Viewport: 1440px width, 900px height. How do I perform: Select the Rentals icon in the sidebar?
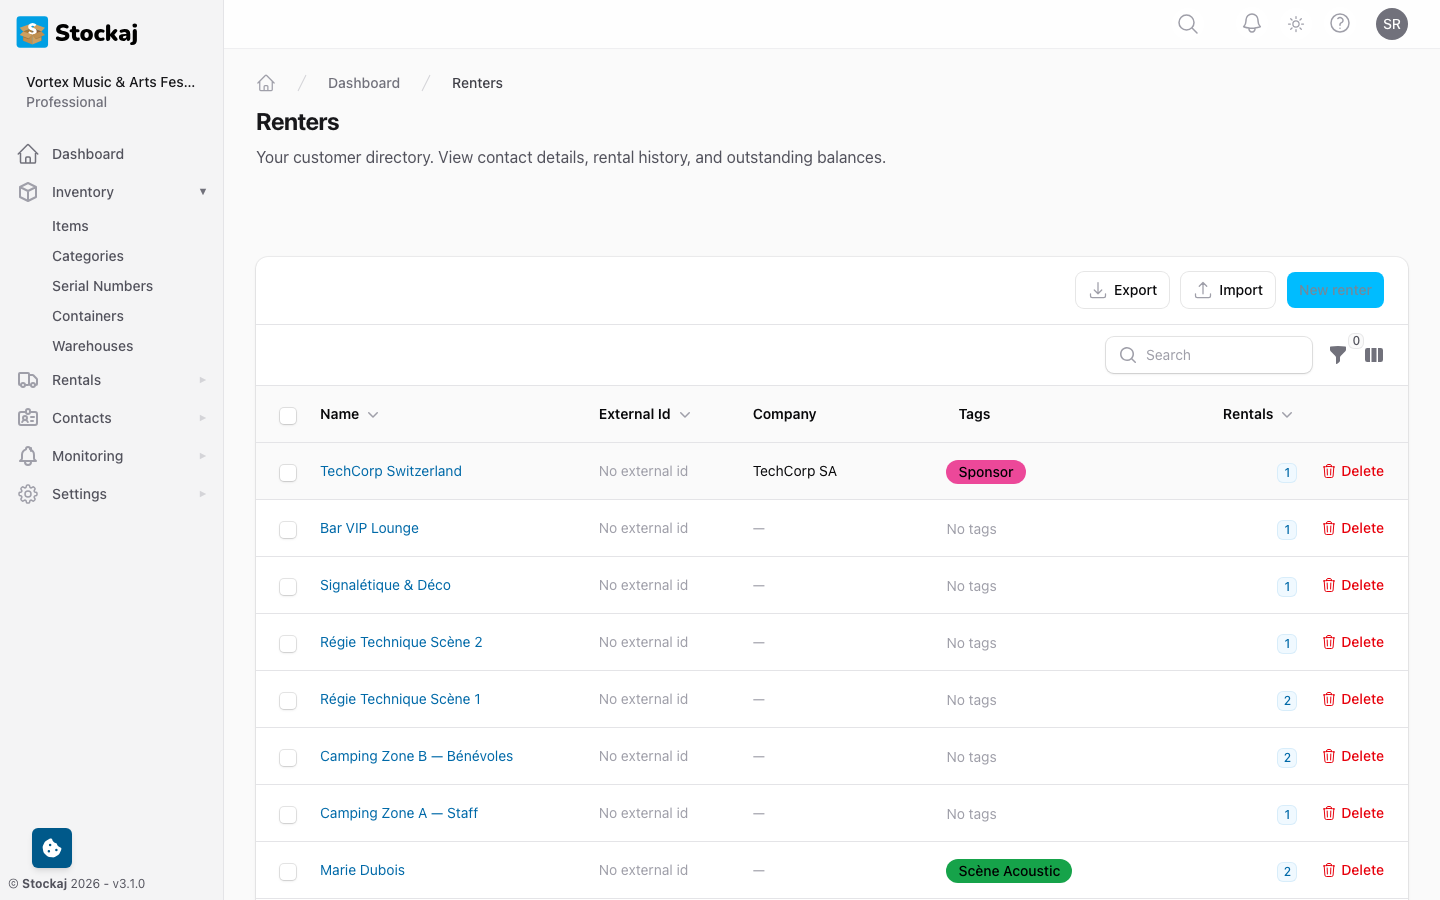(x=27, y=380)
